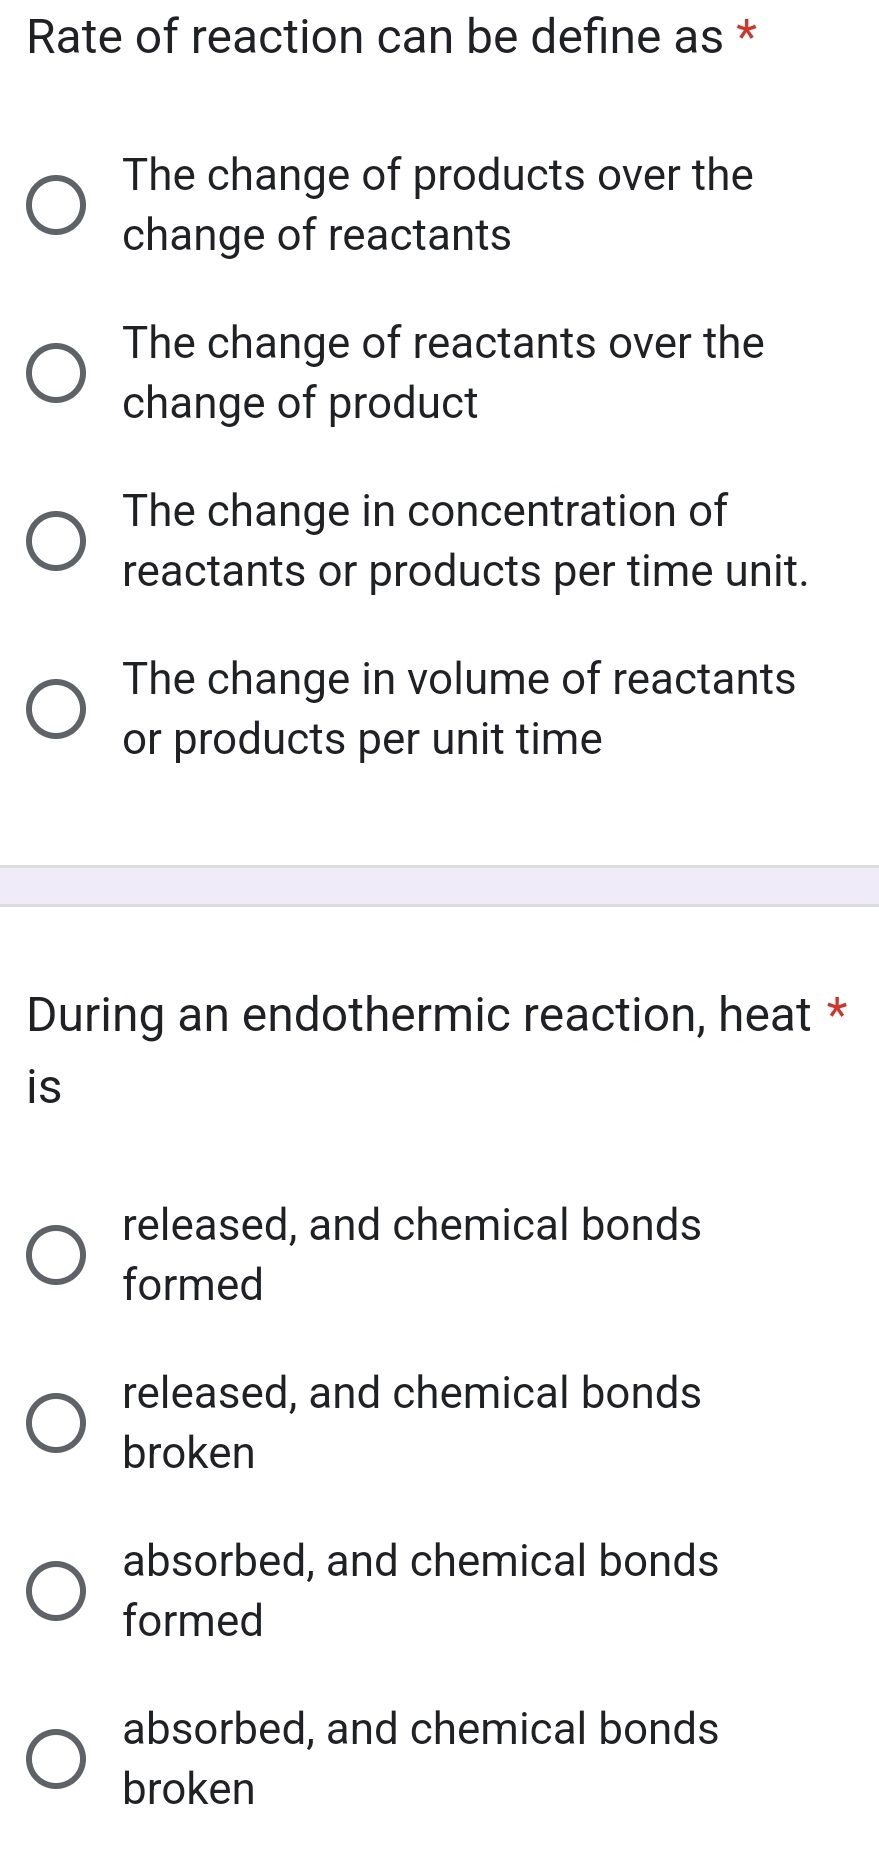Click the lavender divider between the two questions
879x1856 pixels.
tap(439, 886)
